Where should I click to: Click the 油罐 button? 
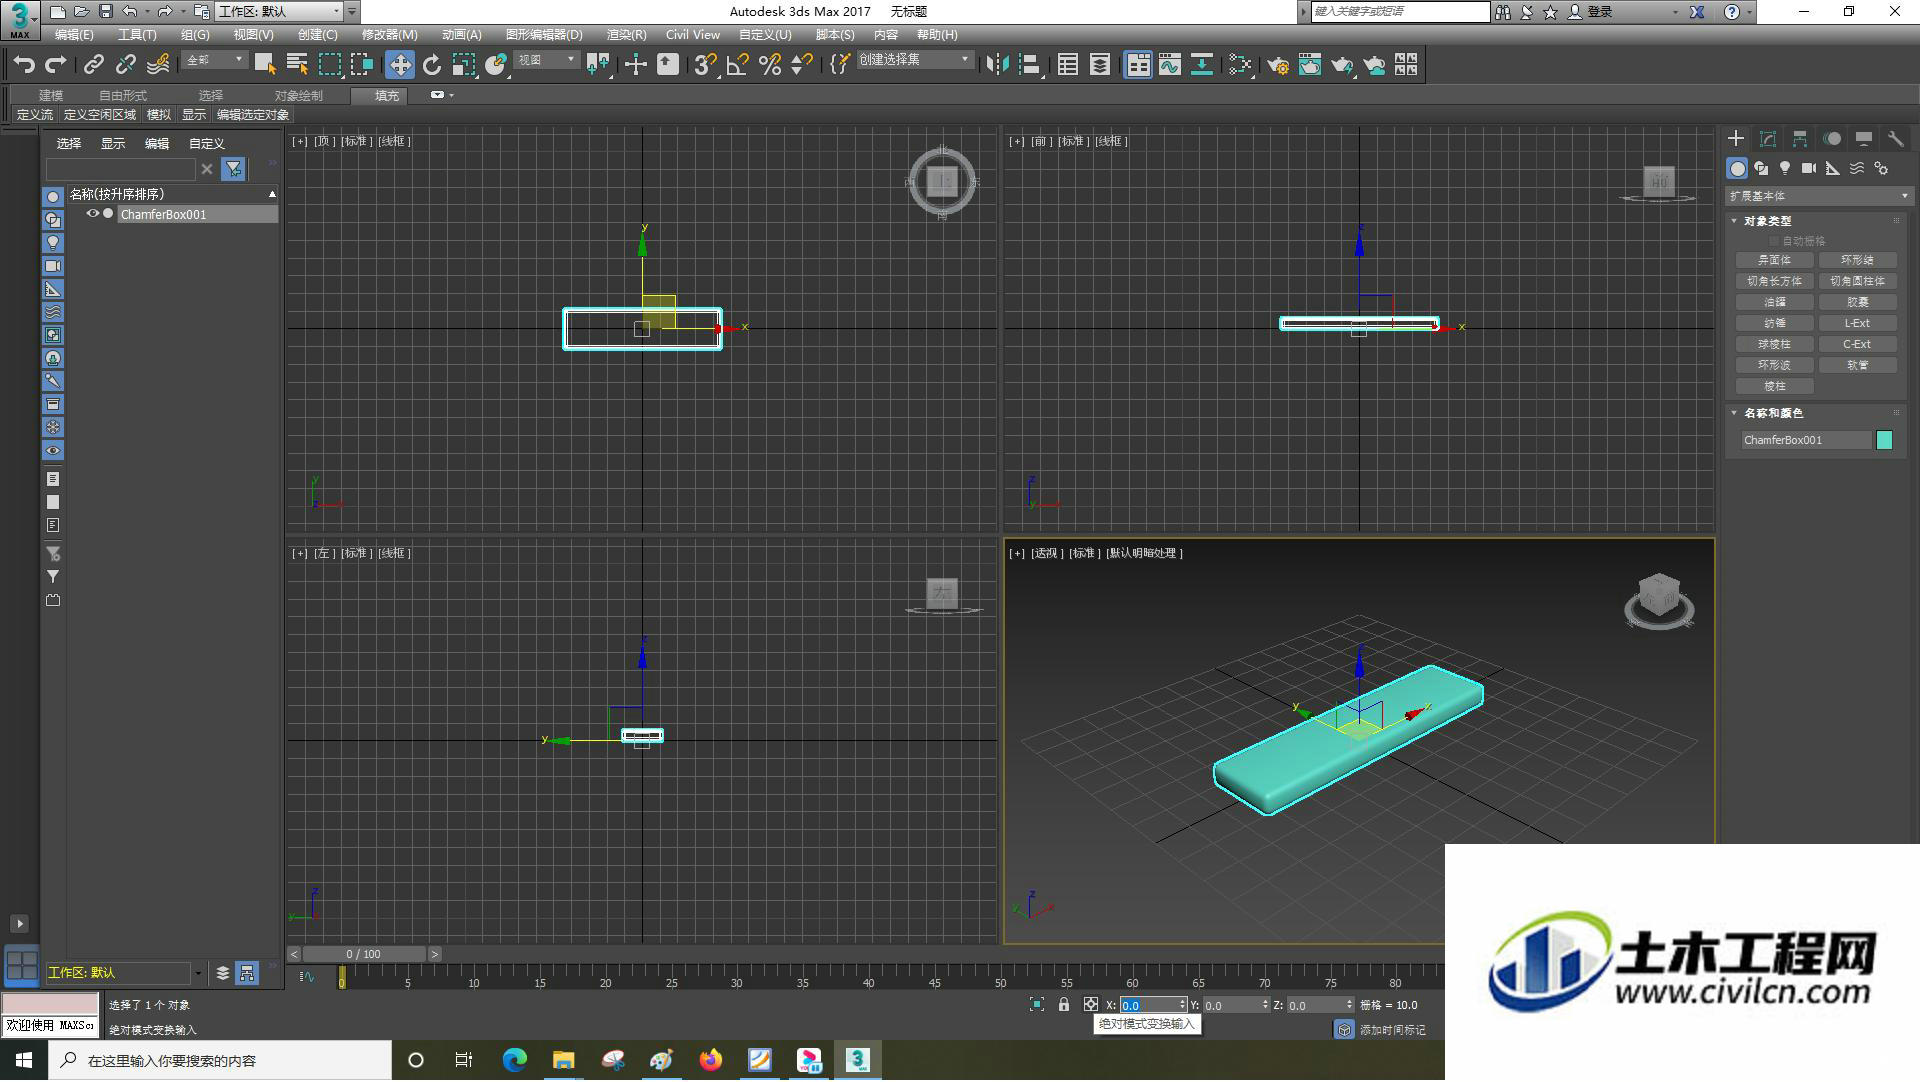pyautogui.click(x=1774, y=302)
